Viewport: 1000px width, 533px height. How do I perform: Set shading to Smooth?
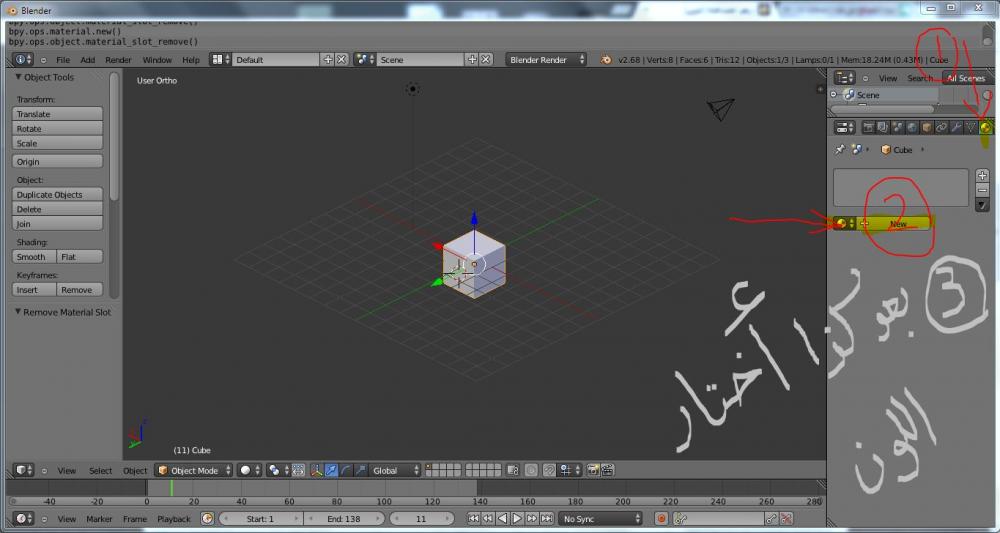tap(34, 257)
